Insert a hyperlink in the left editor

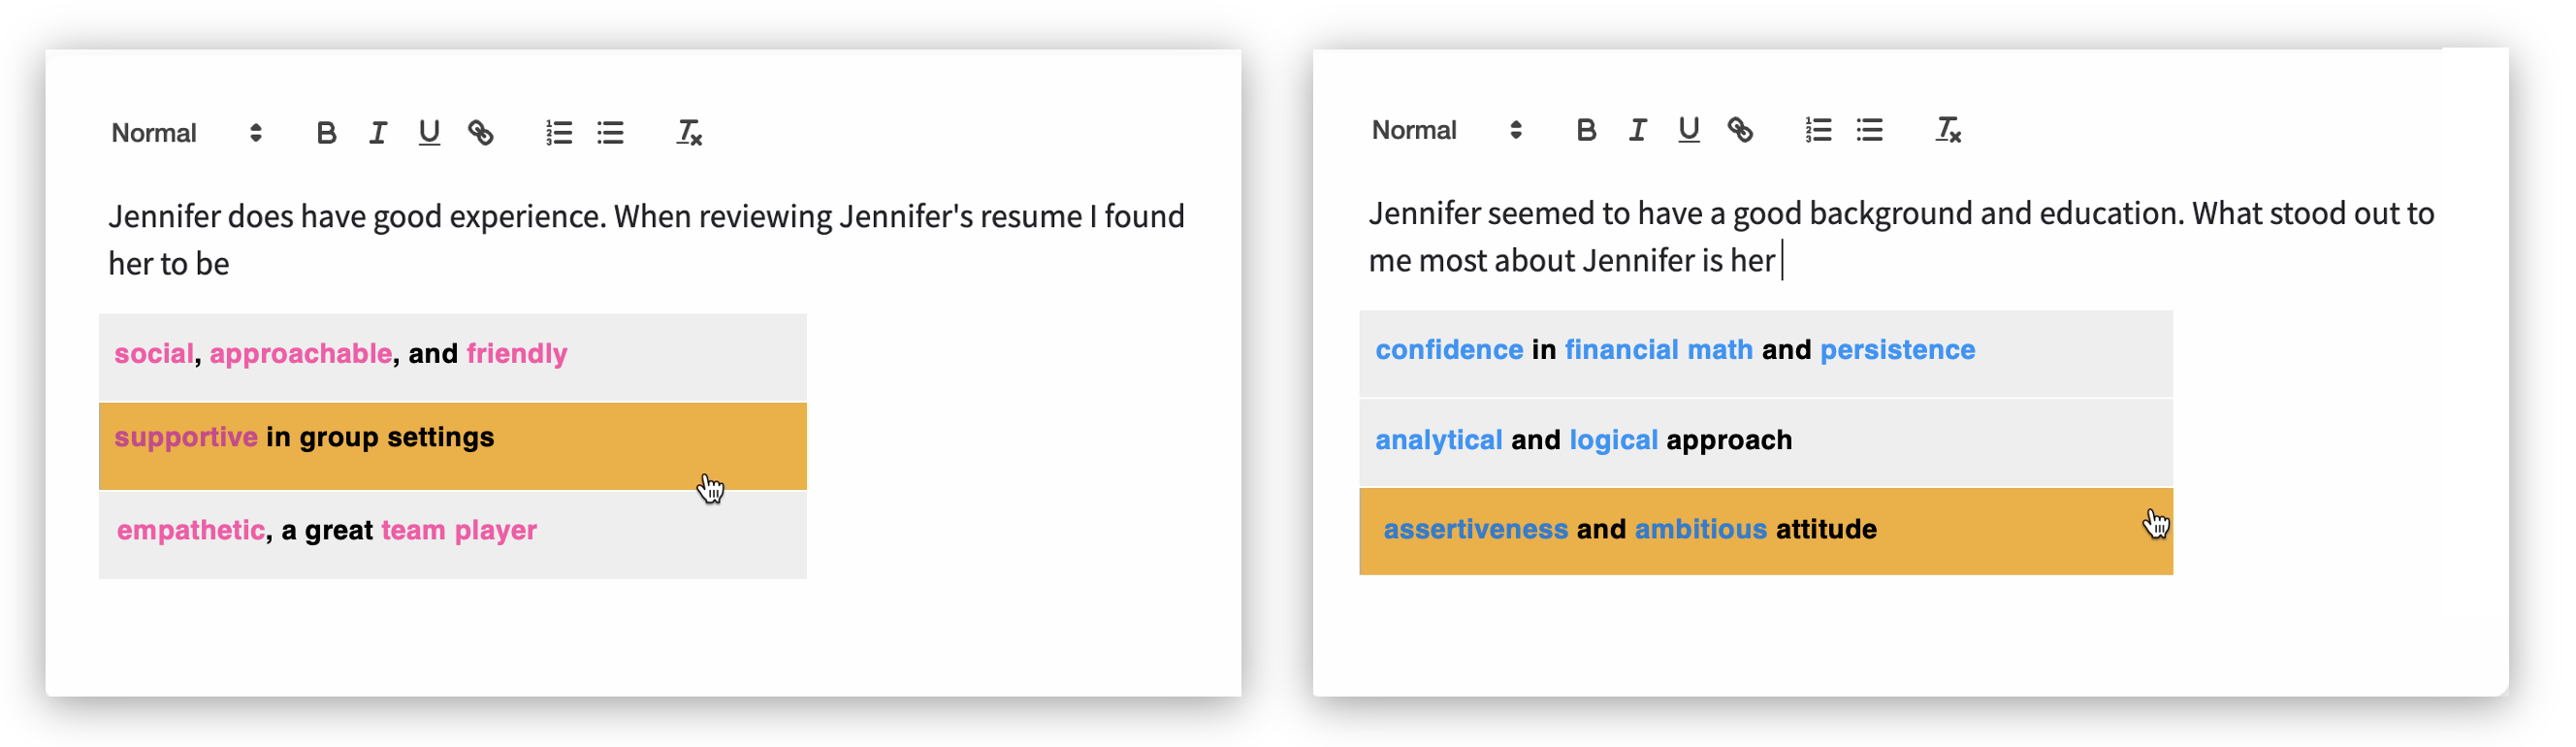tap(482, 131)
